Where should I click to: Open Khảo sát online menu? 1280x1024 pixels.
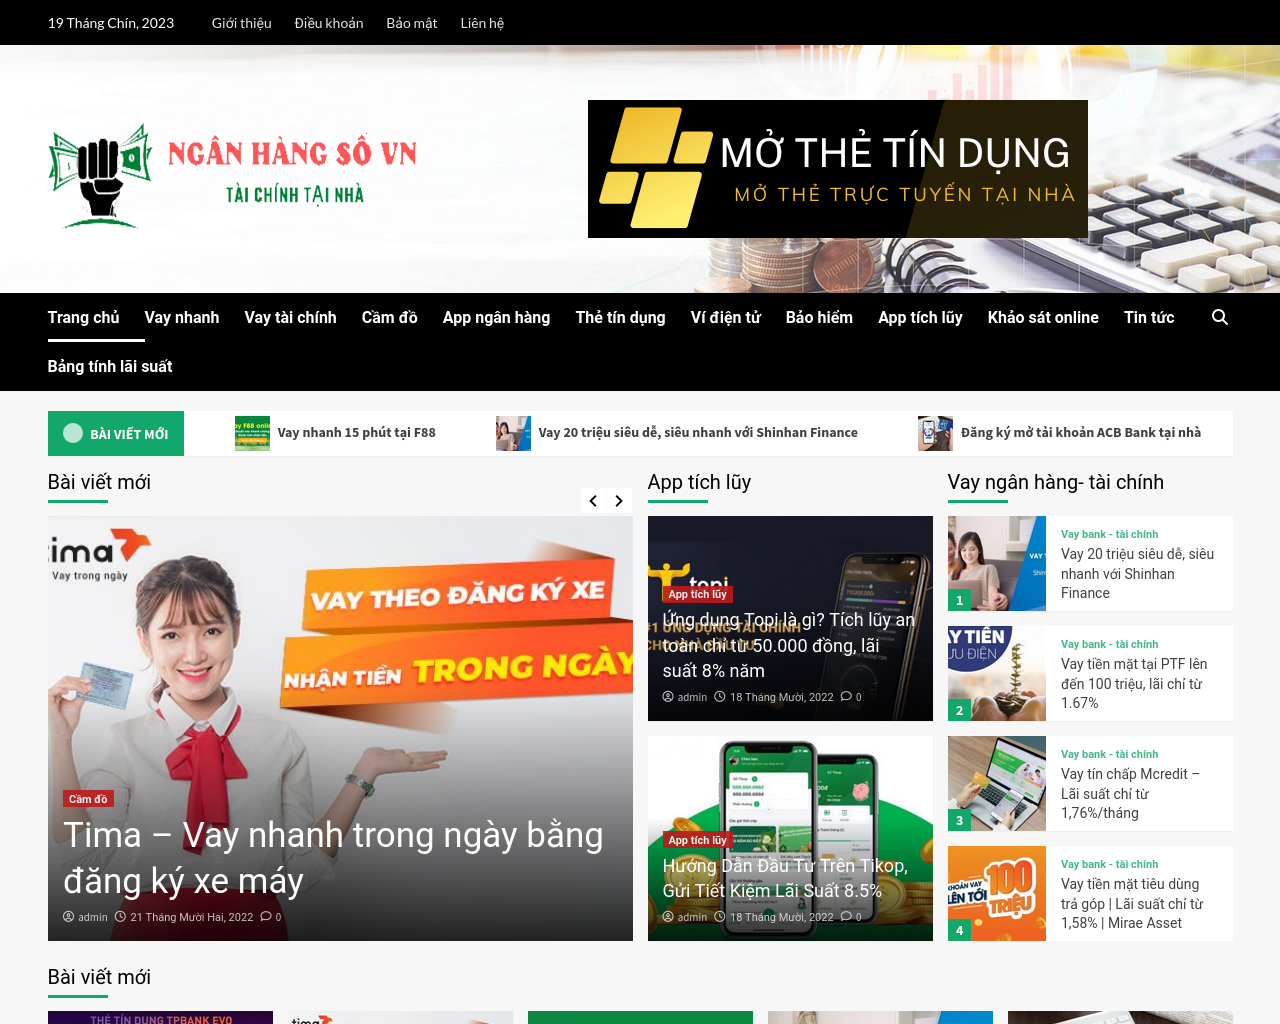(1043, 317)
